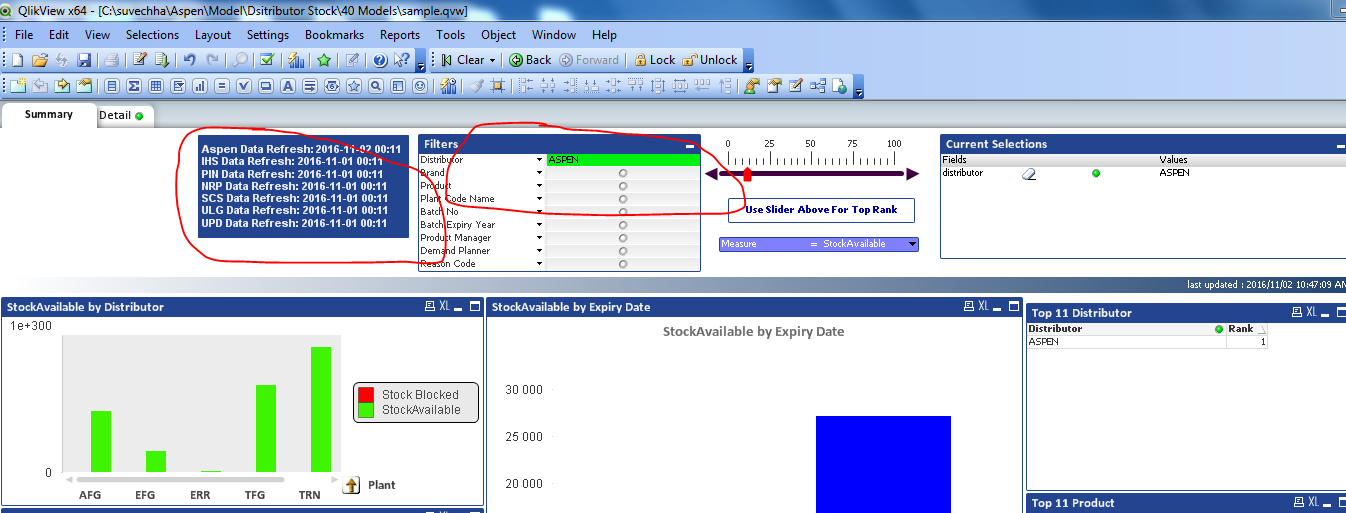
Task: Select the Batch Expiry Year radio indicator
Action: (x=623, y=225)
